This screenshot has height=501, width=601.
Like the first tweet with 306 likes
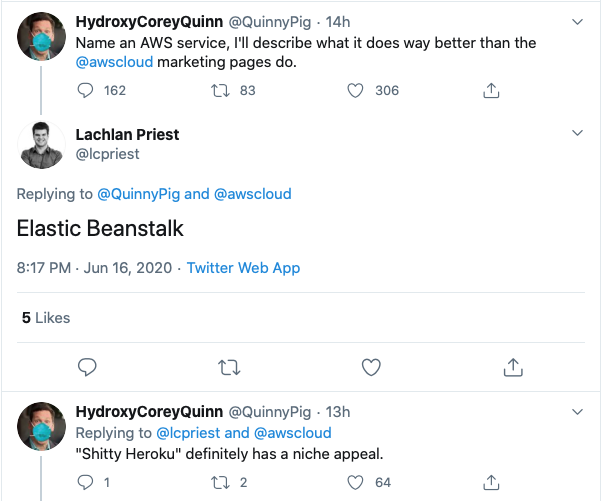pyautogui.click(x=355, y=91)
